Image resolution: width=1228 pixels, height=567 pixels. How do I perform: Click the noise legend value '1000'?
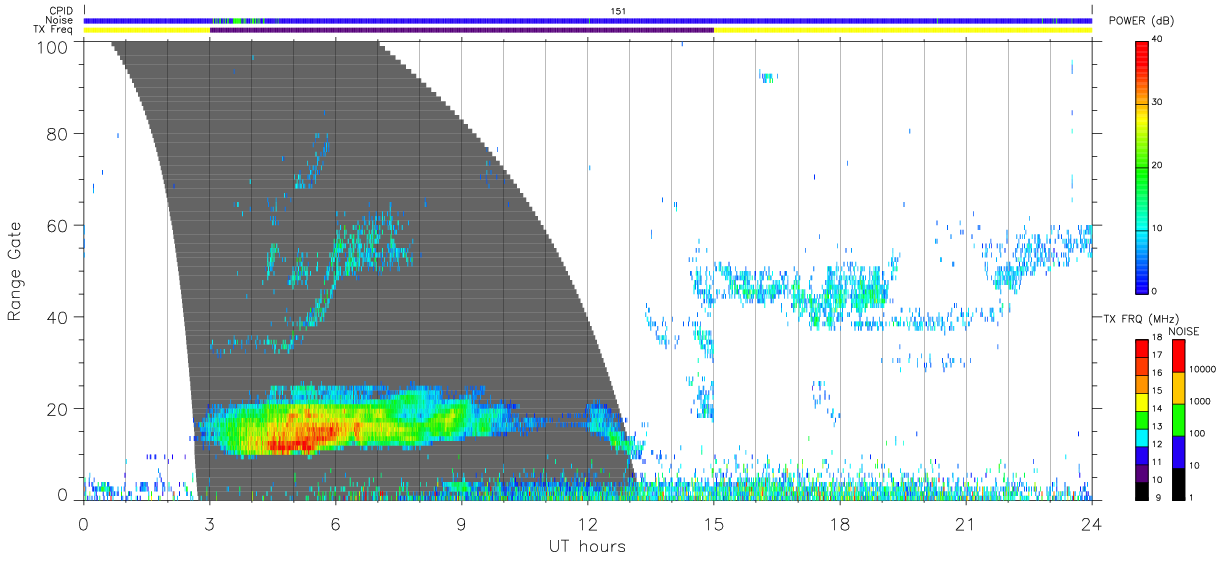pos(1200,401)
